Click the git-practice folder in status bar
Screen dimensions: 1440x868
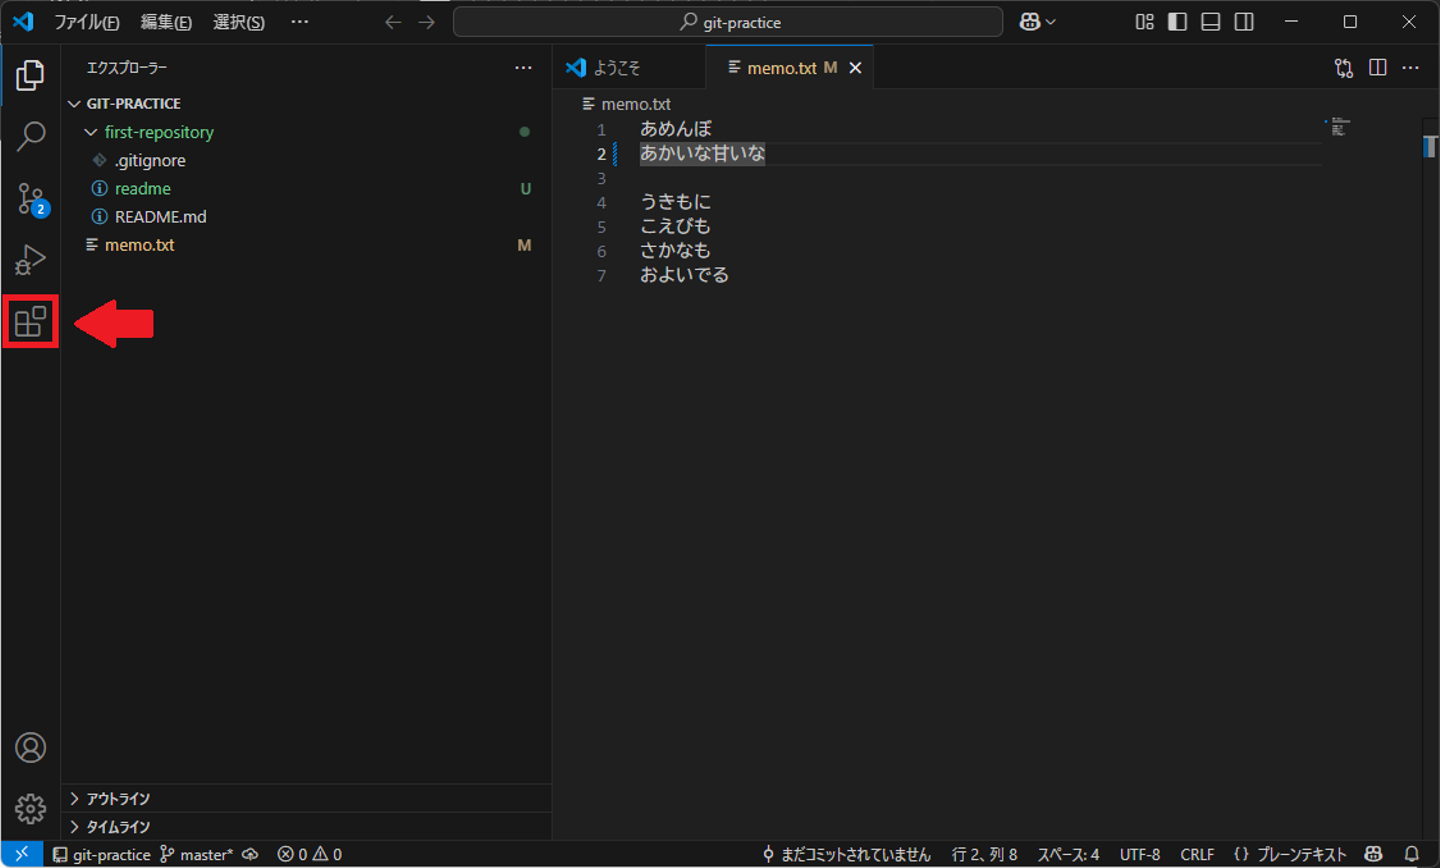tap(102, 854)
